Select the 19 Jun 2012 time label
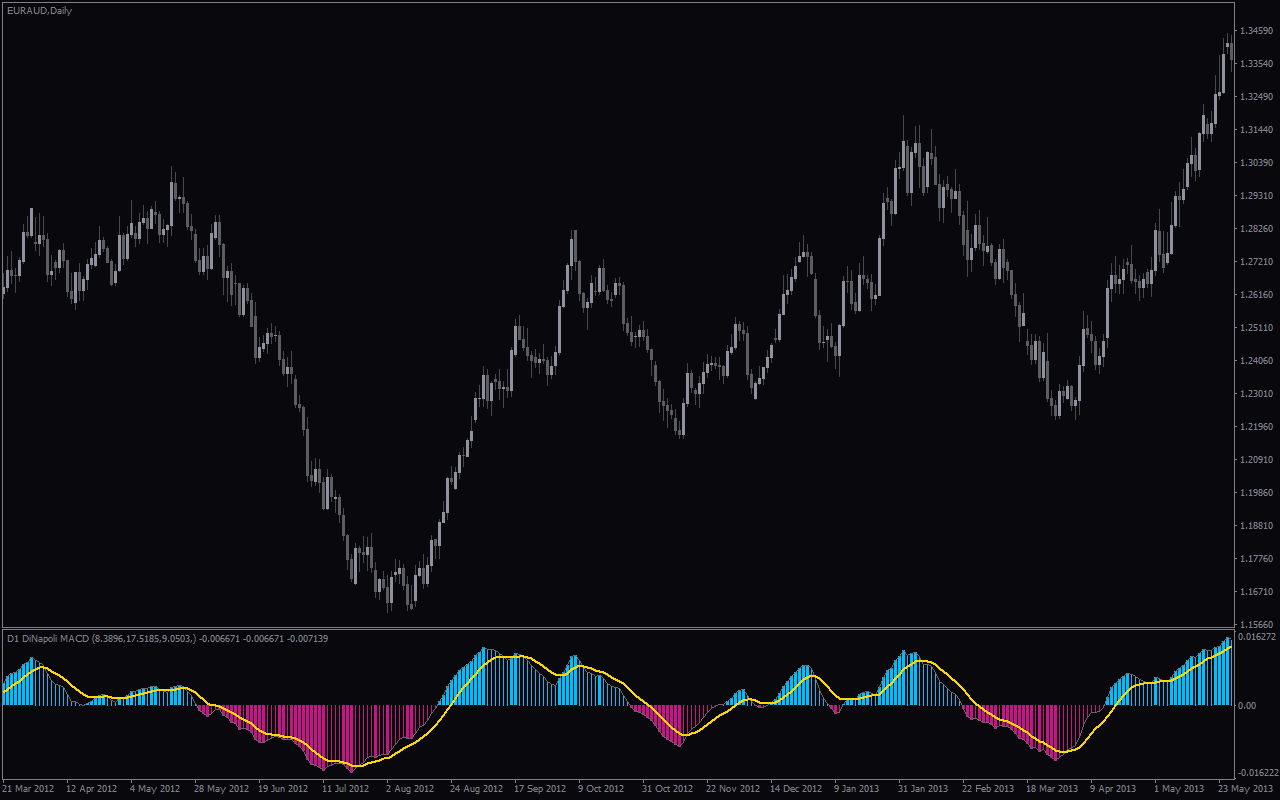The image size is (1280, 800). 284,789
